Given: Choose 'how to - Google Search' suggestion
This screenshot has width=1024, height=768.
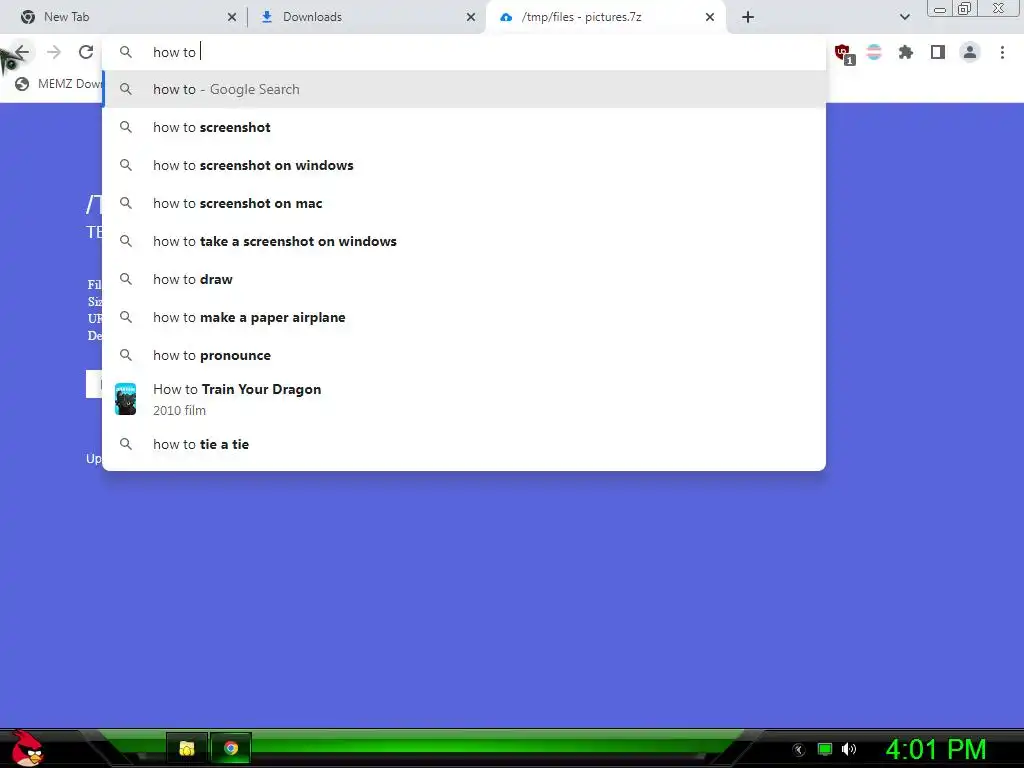Looking at the screenshot, I should [x=464, y=89].
